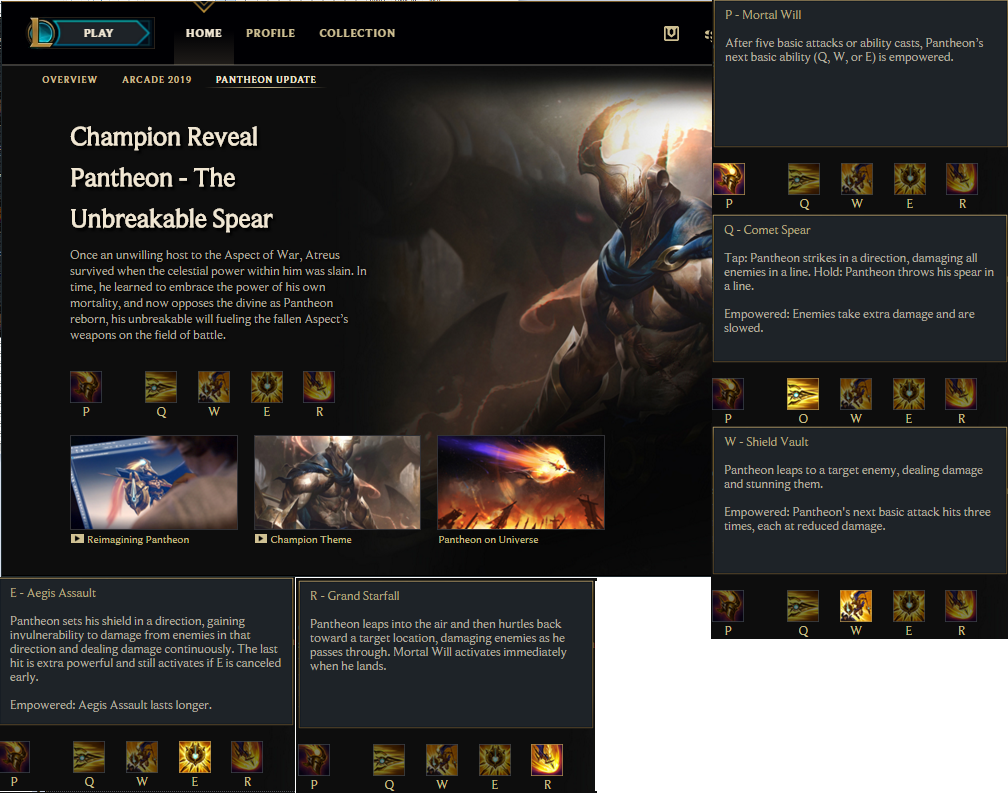
Task: Switch to the OVERVIEW sub-tab
Action: (69, 80)
